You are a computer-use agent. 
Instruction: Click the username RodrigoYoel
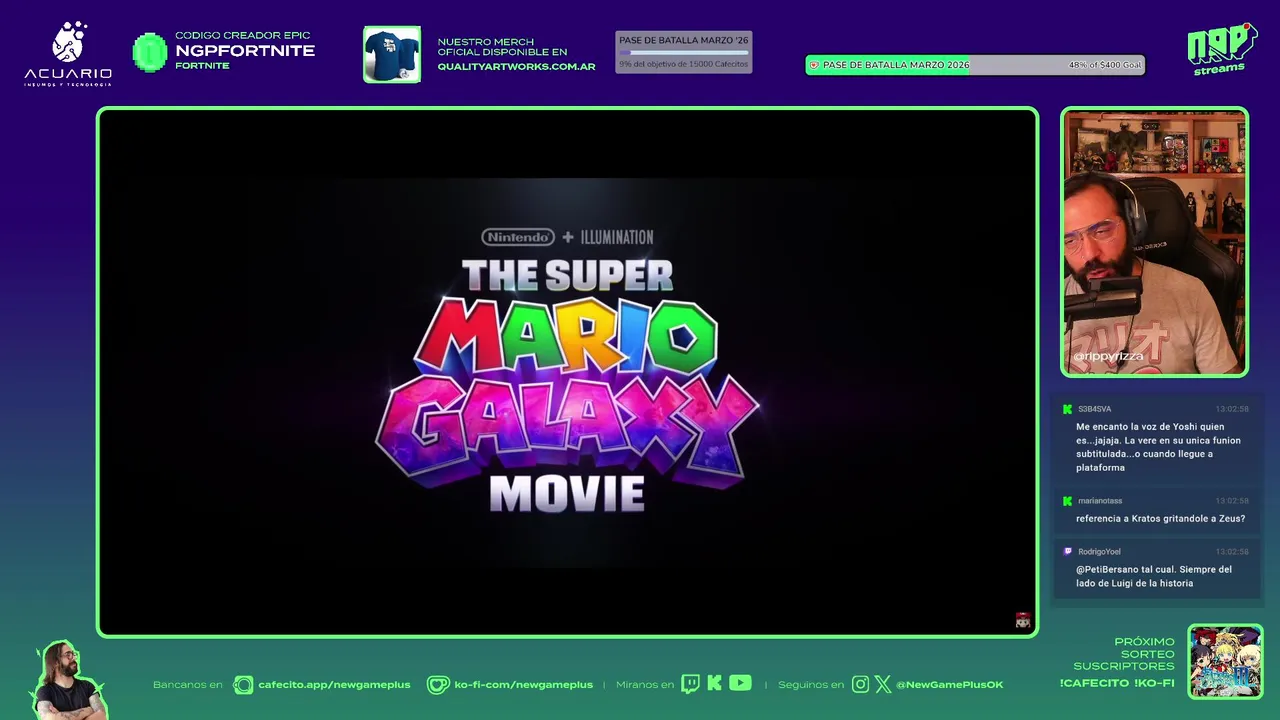(x=1099, y=552)
